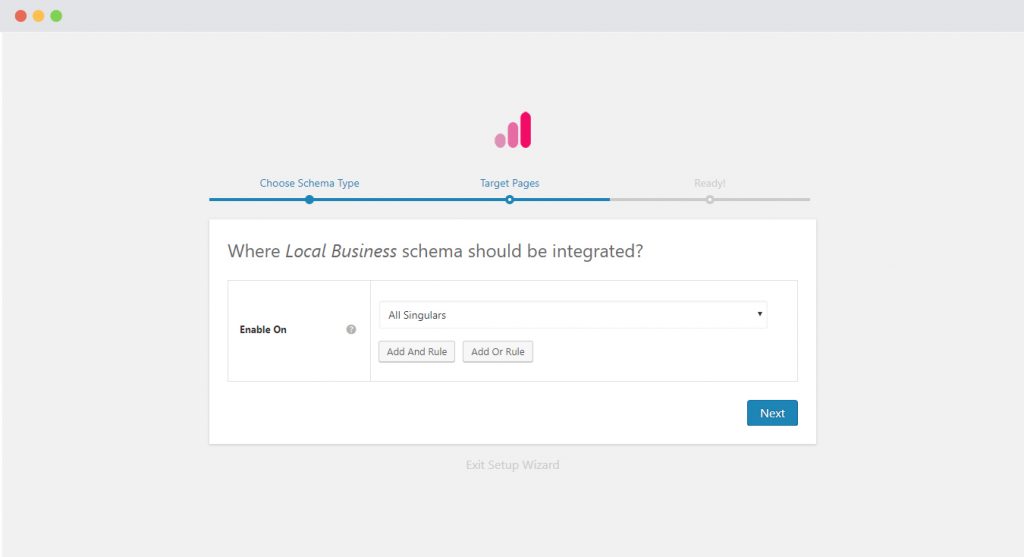
Task: Click the Exit Setup Wizard link
Action: tap(512, 465)
